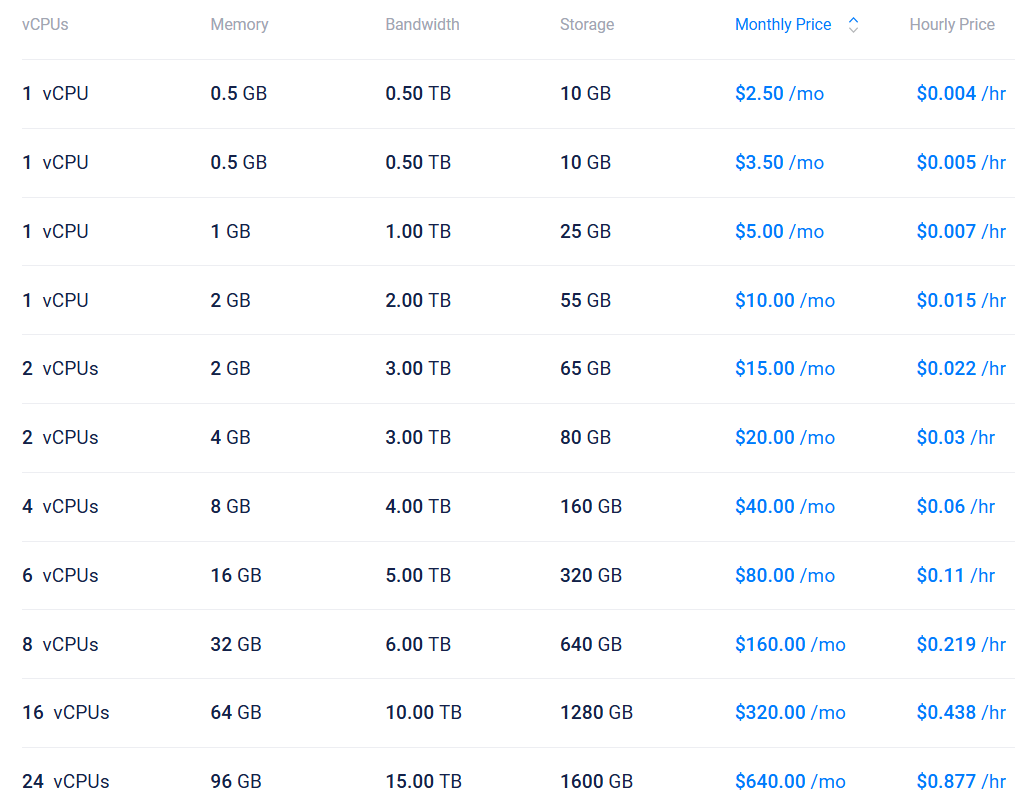The image size is (1015, 800).
Task: Click the vCPUs column header
Action: click(x=45, y=25)
